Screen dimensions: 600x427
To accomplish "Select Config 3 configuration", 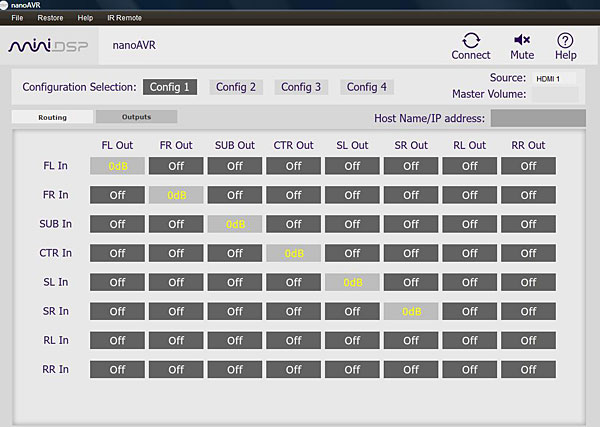I will (301, 87).
